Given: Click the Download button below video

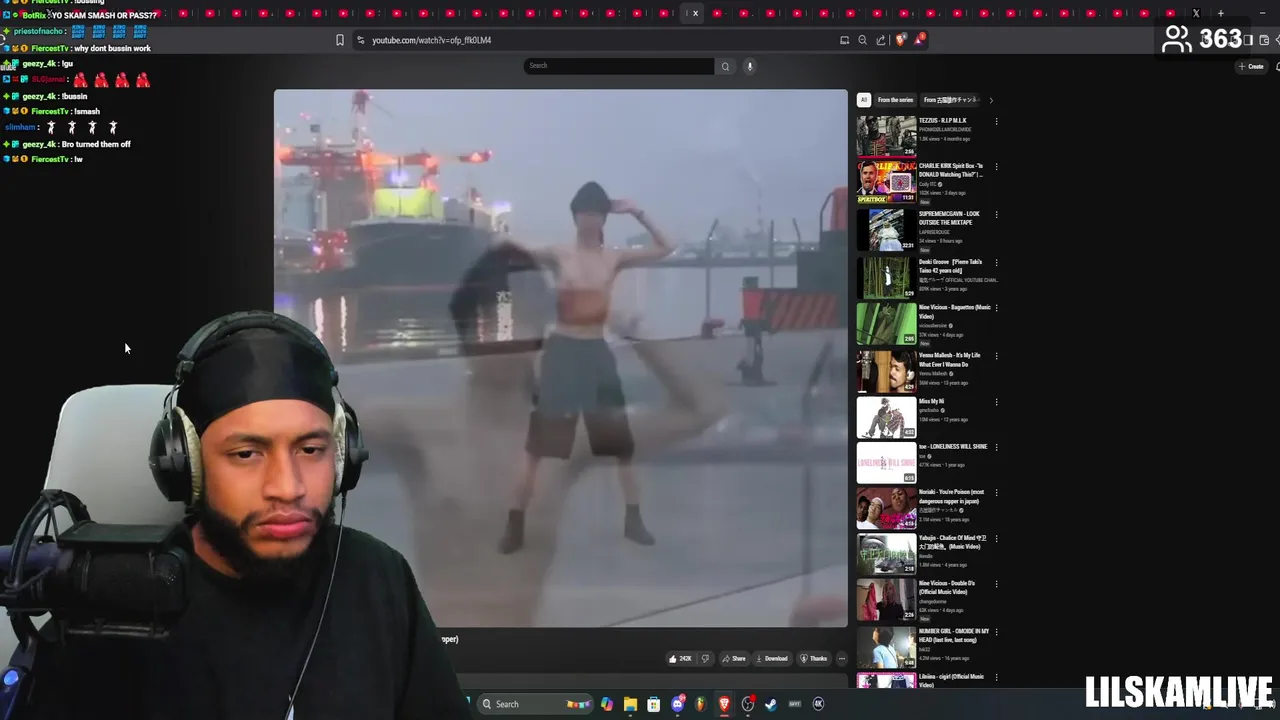Looking at the screenshot, I should [772, 659].
